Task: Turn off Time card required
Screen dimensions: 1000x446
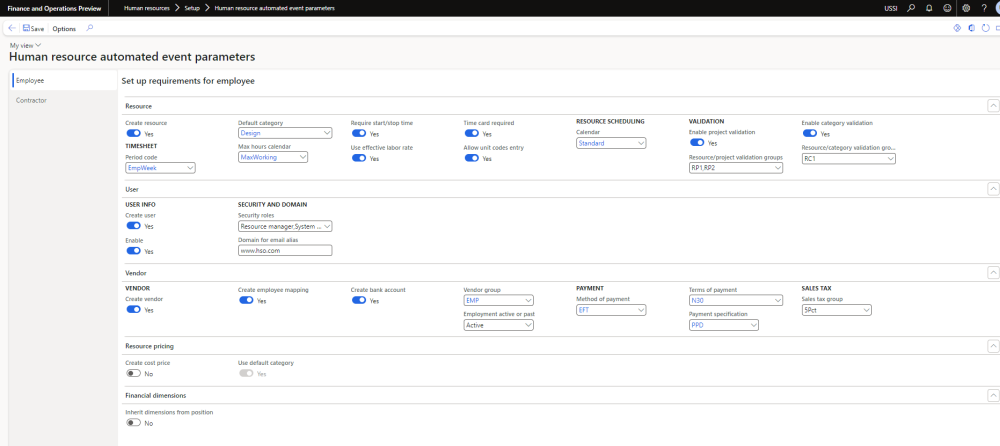Action: click(x=471, y=133)
